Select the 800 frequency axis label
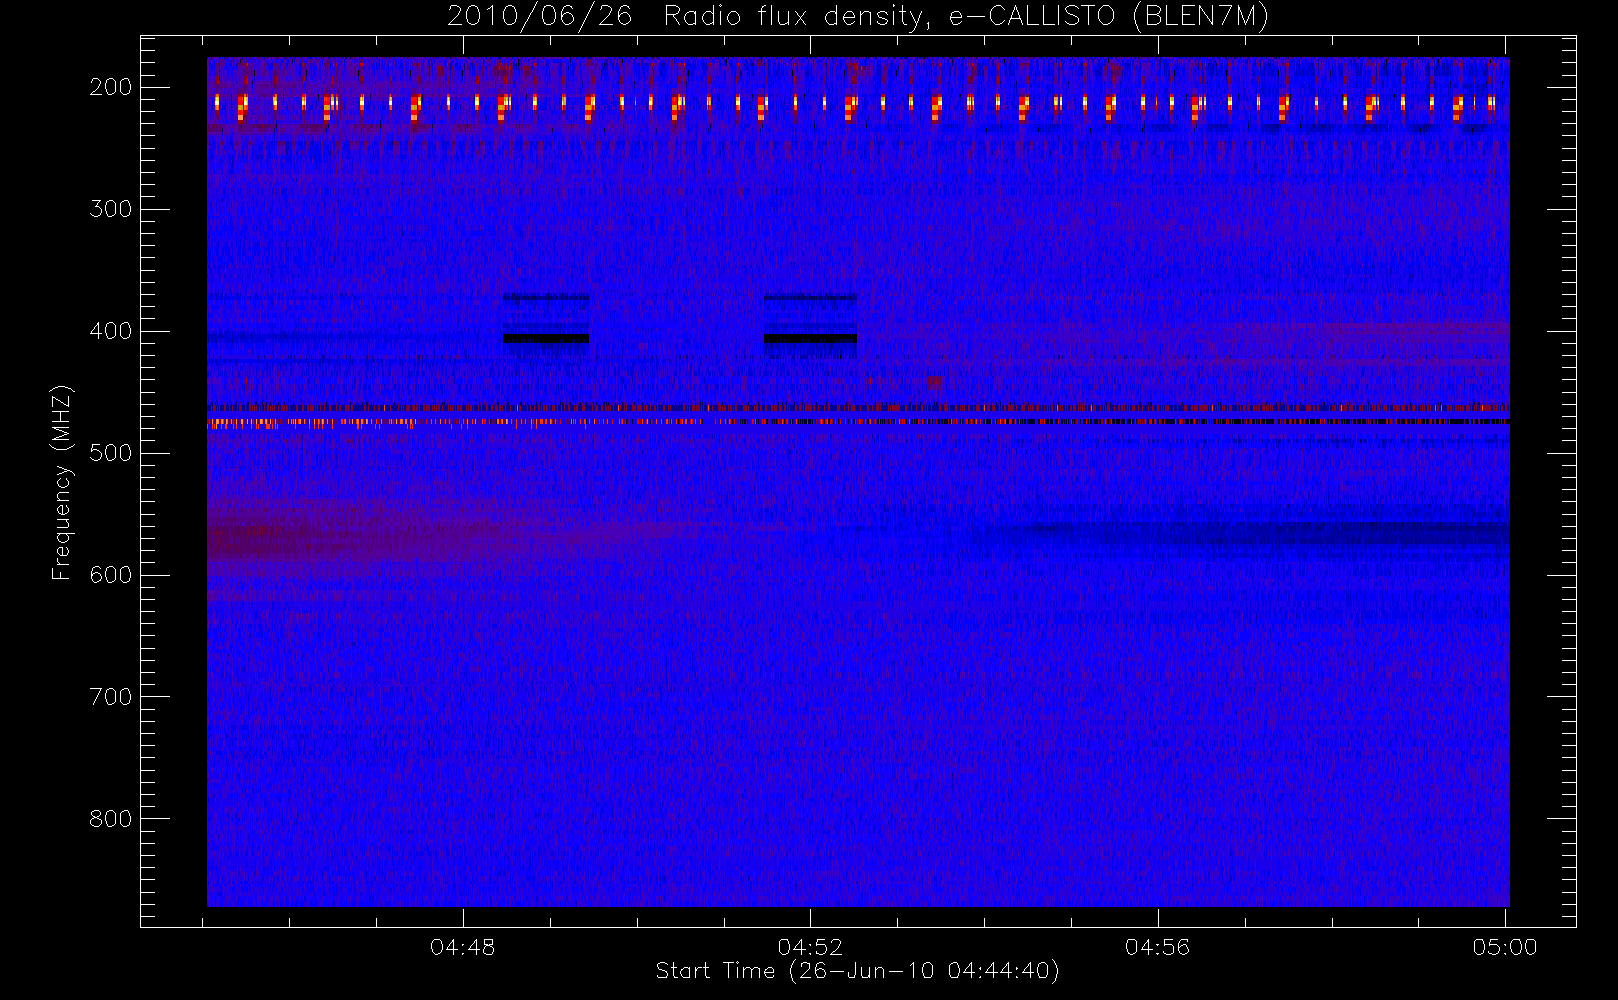The height and width of the screenshot is (1000, 1618). [111, 819]
